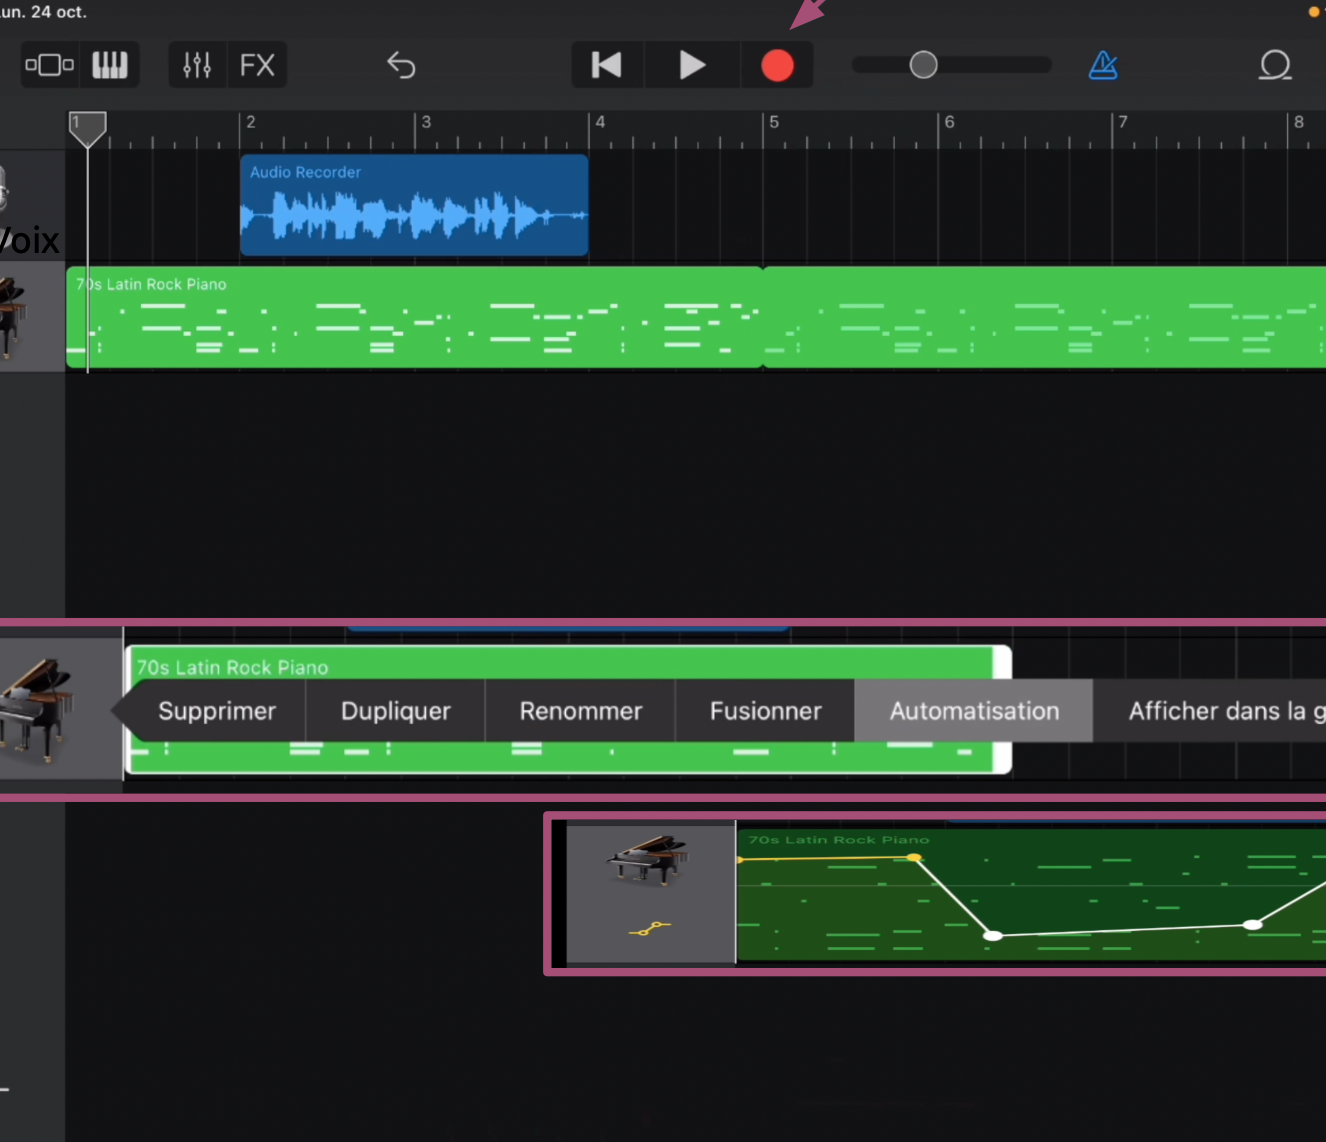The image size is (1326, 1142).
Task: Toggle the metronome
Action: pyautogui.click(x=1103, y=65)
